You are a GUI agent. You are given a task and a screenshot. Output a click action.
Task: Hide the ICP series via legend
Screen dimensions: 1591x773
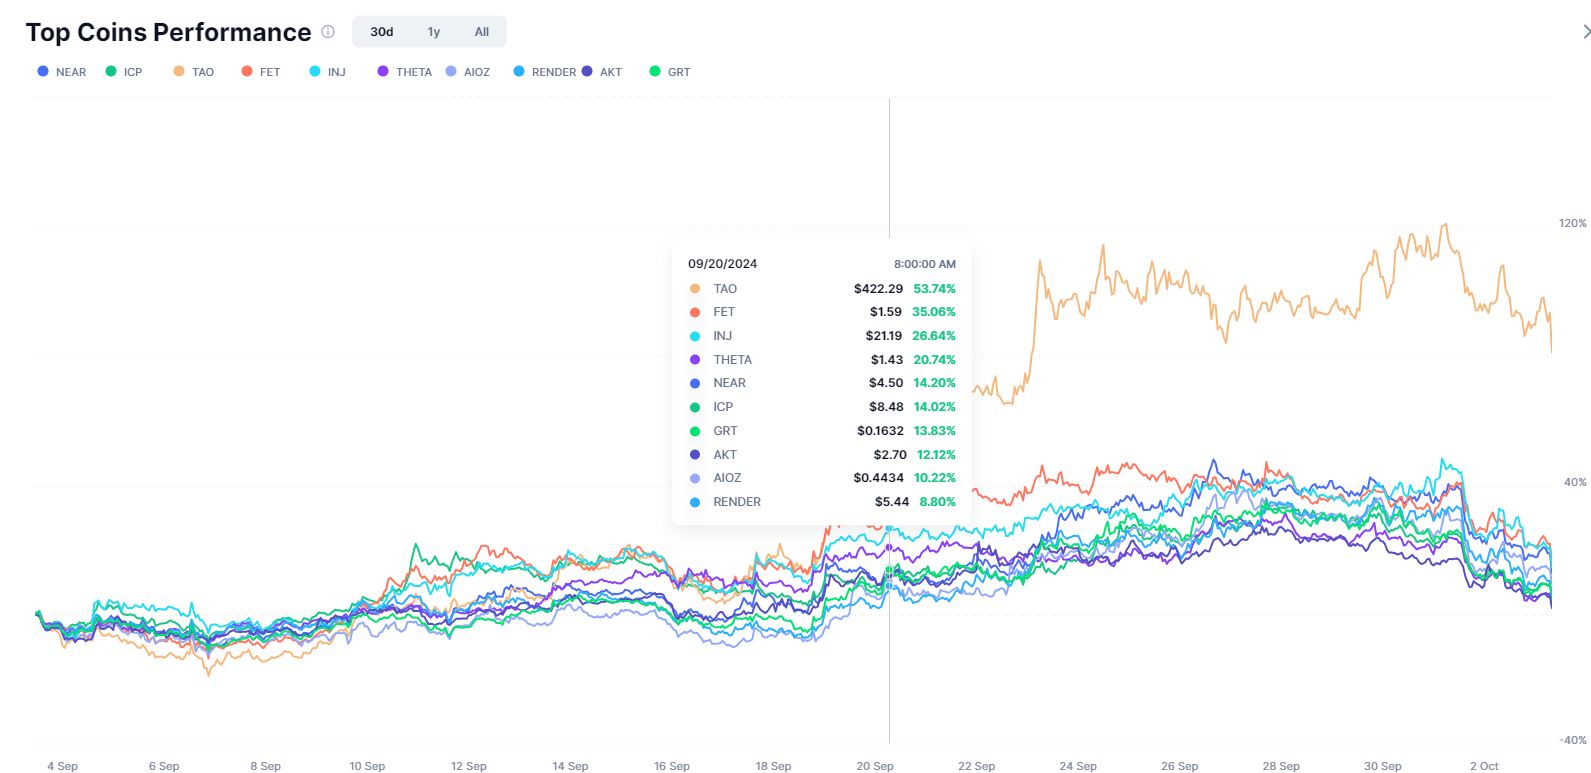pyautogui.click(x=125, y=72)
